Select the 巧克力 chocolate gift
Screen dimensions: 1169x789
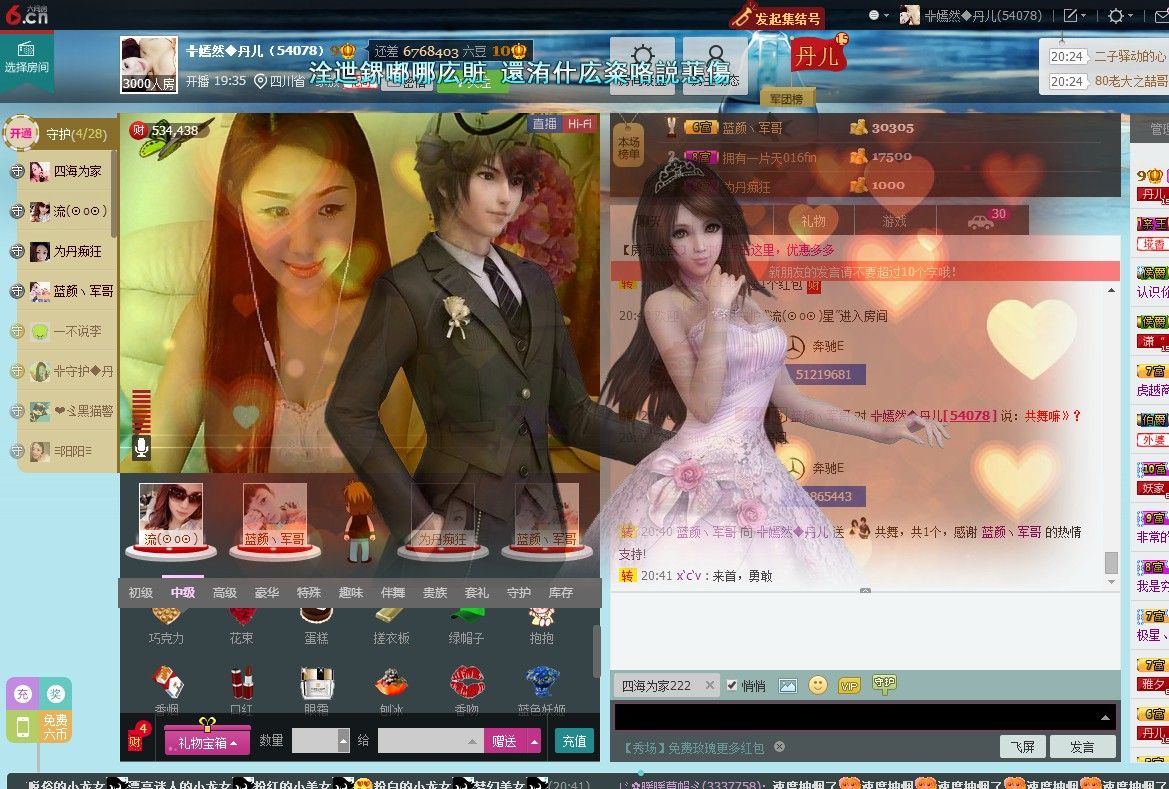tap(166, 628)
